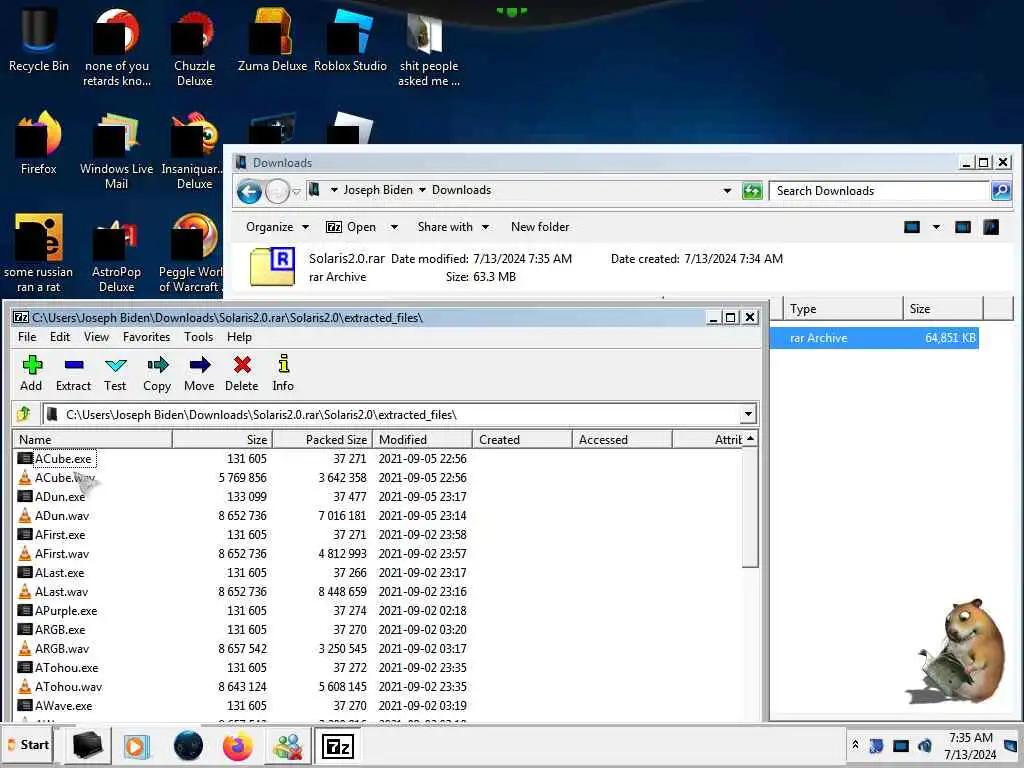This screenshot has width=1024, height=768.
Task: Show hidden system tray icons
Action: [x=855, y=744]
